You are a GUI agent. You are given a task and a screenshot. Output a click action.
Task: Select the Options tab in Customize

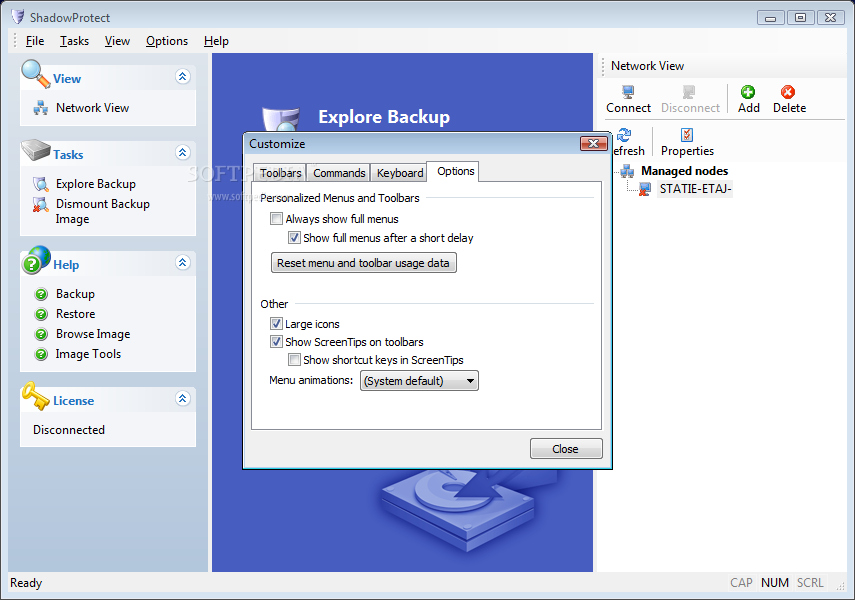(455, 171)
